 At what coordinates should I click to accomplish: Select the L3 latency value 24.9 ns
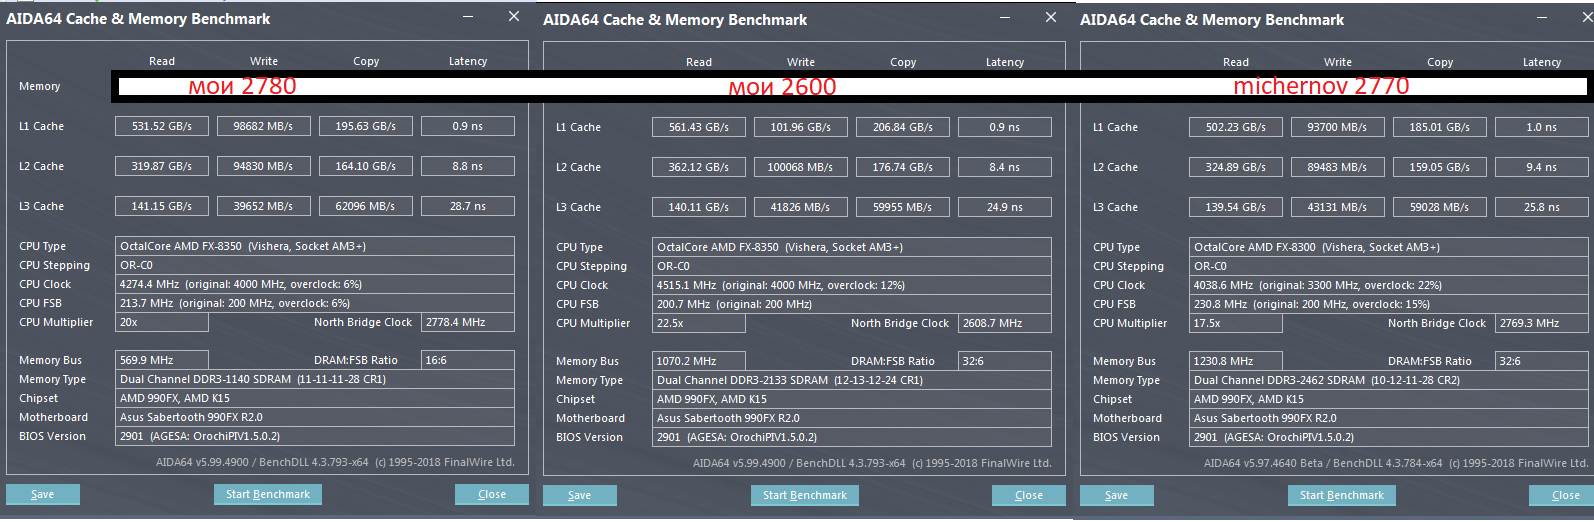coord(1005,207)
